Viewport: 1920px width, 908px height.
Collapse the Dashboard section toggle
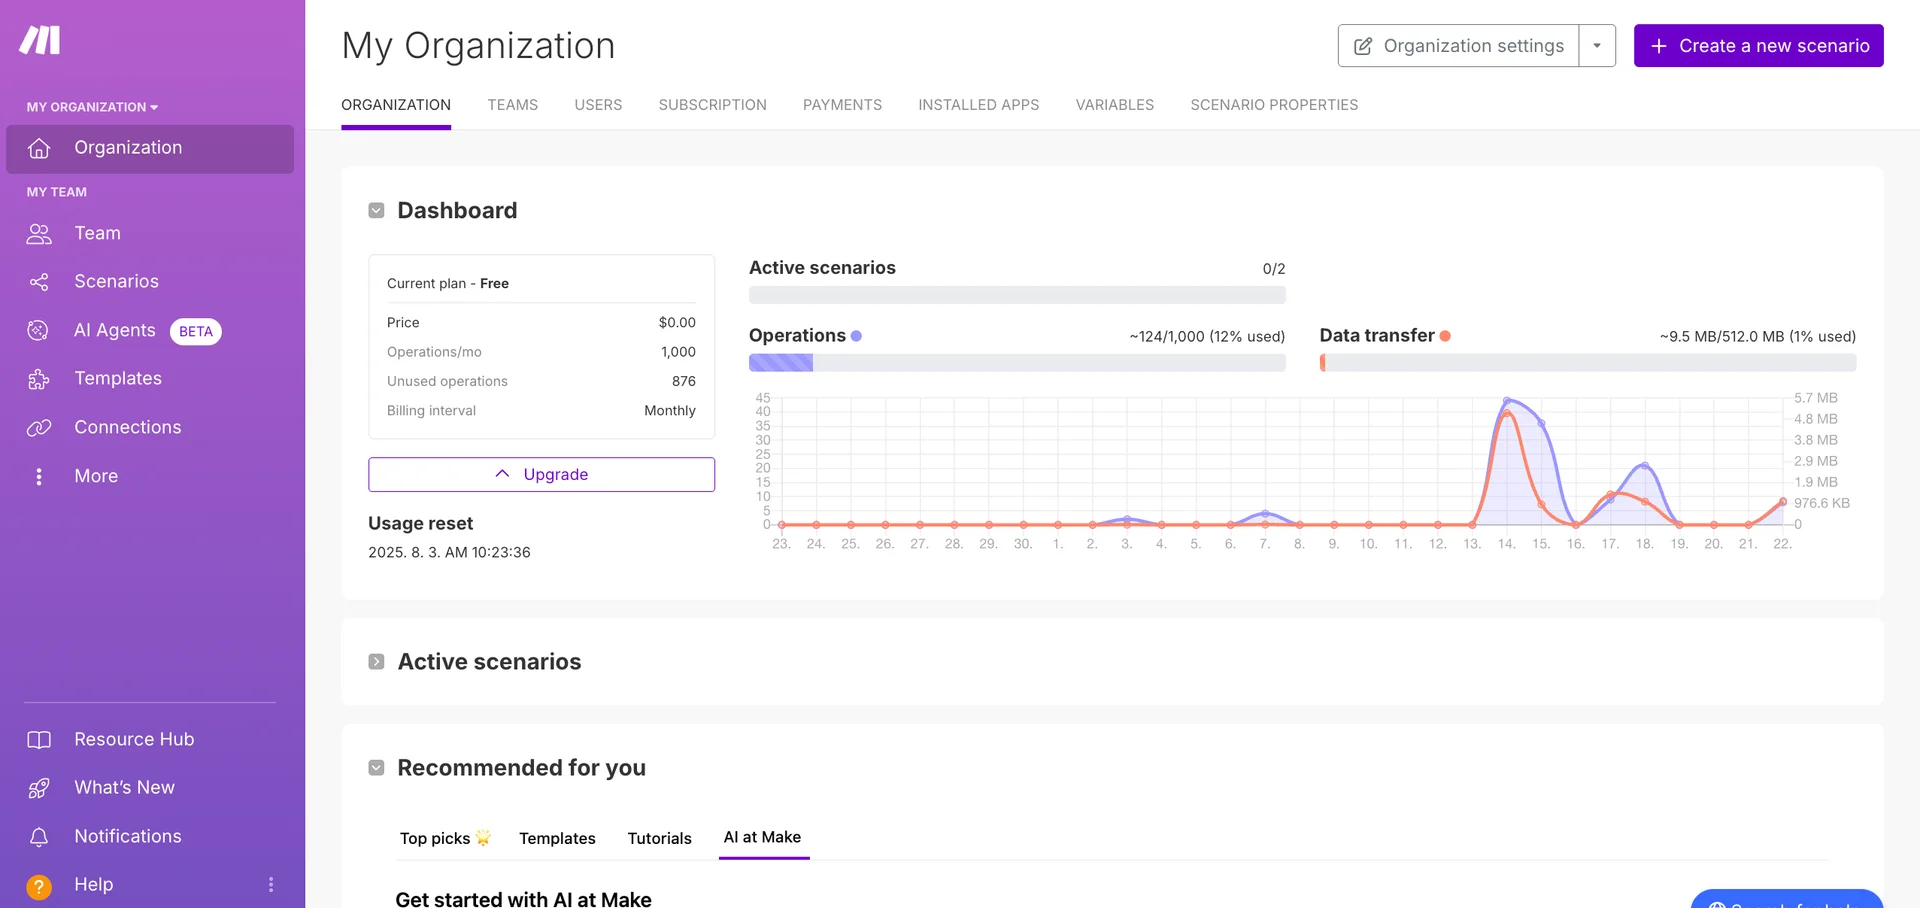376,211
